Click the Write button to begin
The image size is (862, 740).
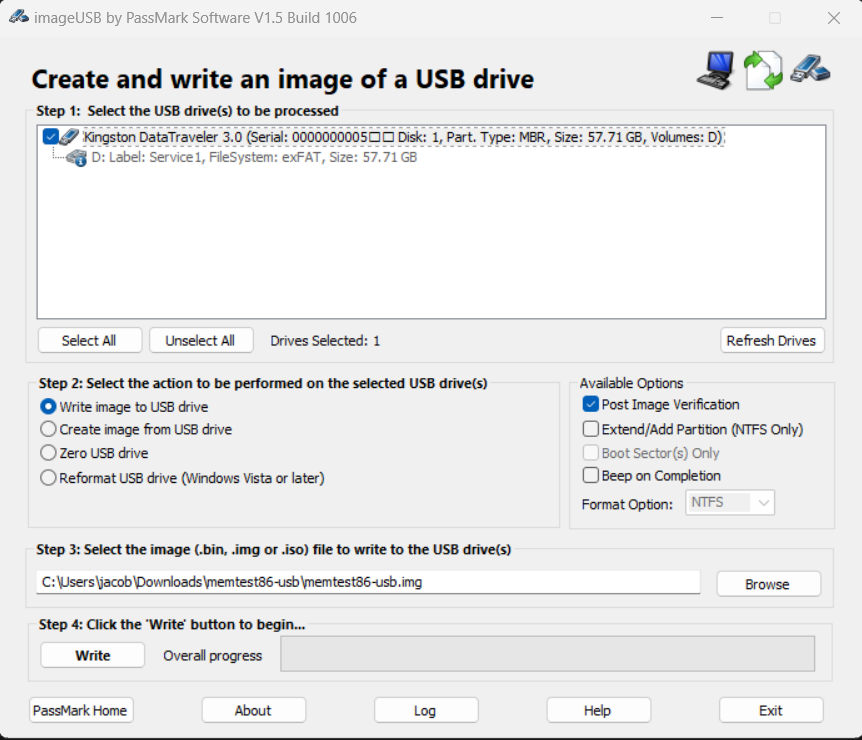click(92, 655)
